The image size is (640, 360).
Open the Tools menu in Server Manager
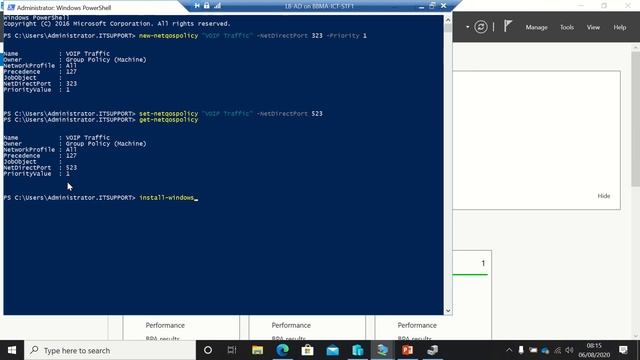click(567, 27)
